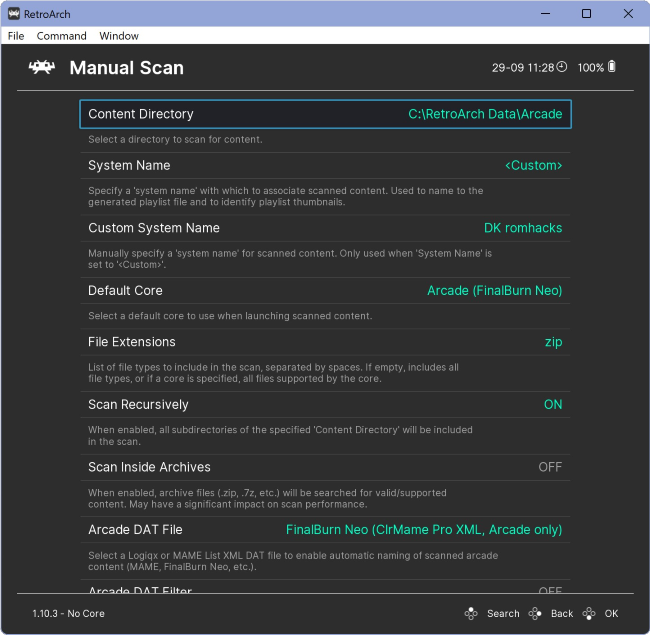Click the gamepad icon next to OK
650x635 pixels.
[x=589, y=613]
